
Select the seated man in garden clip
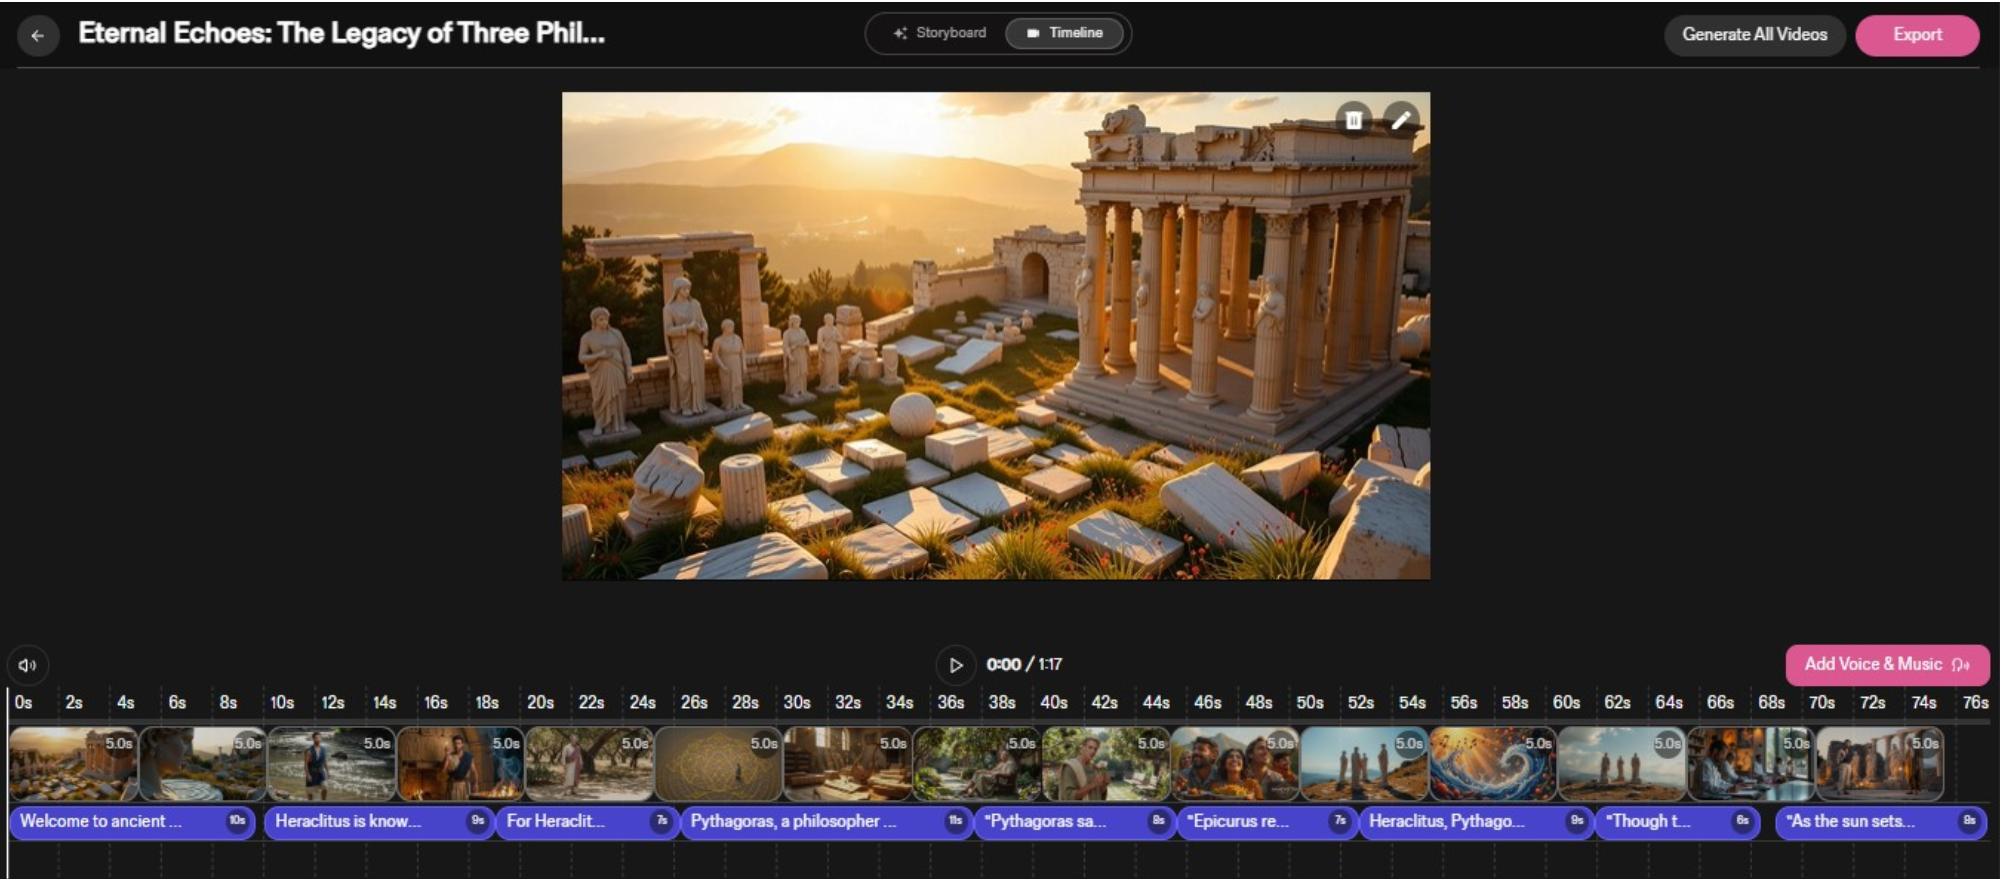click(x=976, y=764)
